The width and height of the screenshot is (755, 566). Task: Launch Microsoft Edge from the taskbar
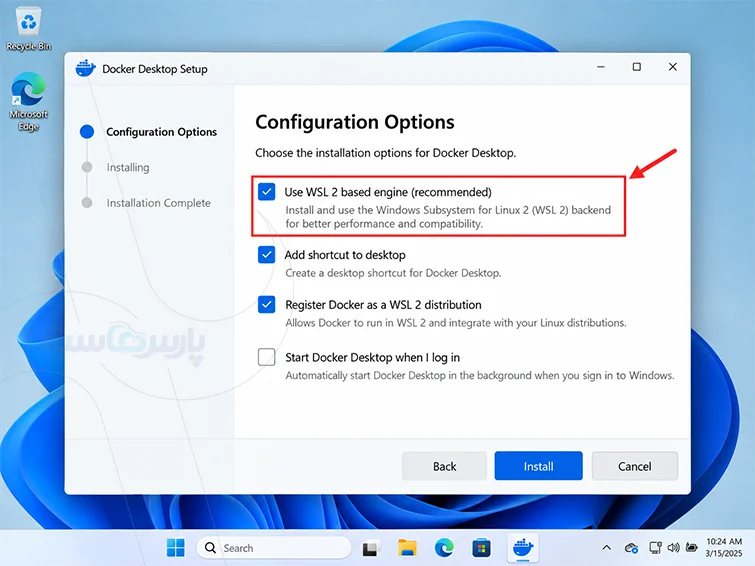pyautogui.click(x=444, y=548)
